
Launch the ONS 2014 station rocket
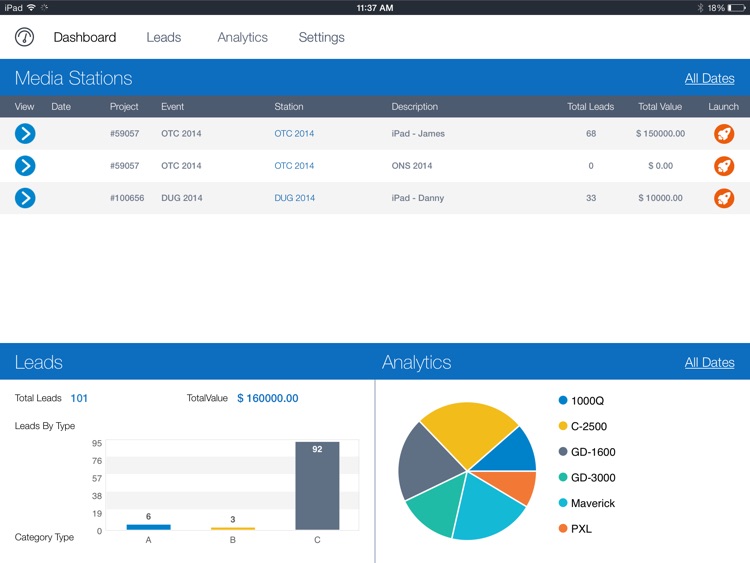[724, 166]
